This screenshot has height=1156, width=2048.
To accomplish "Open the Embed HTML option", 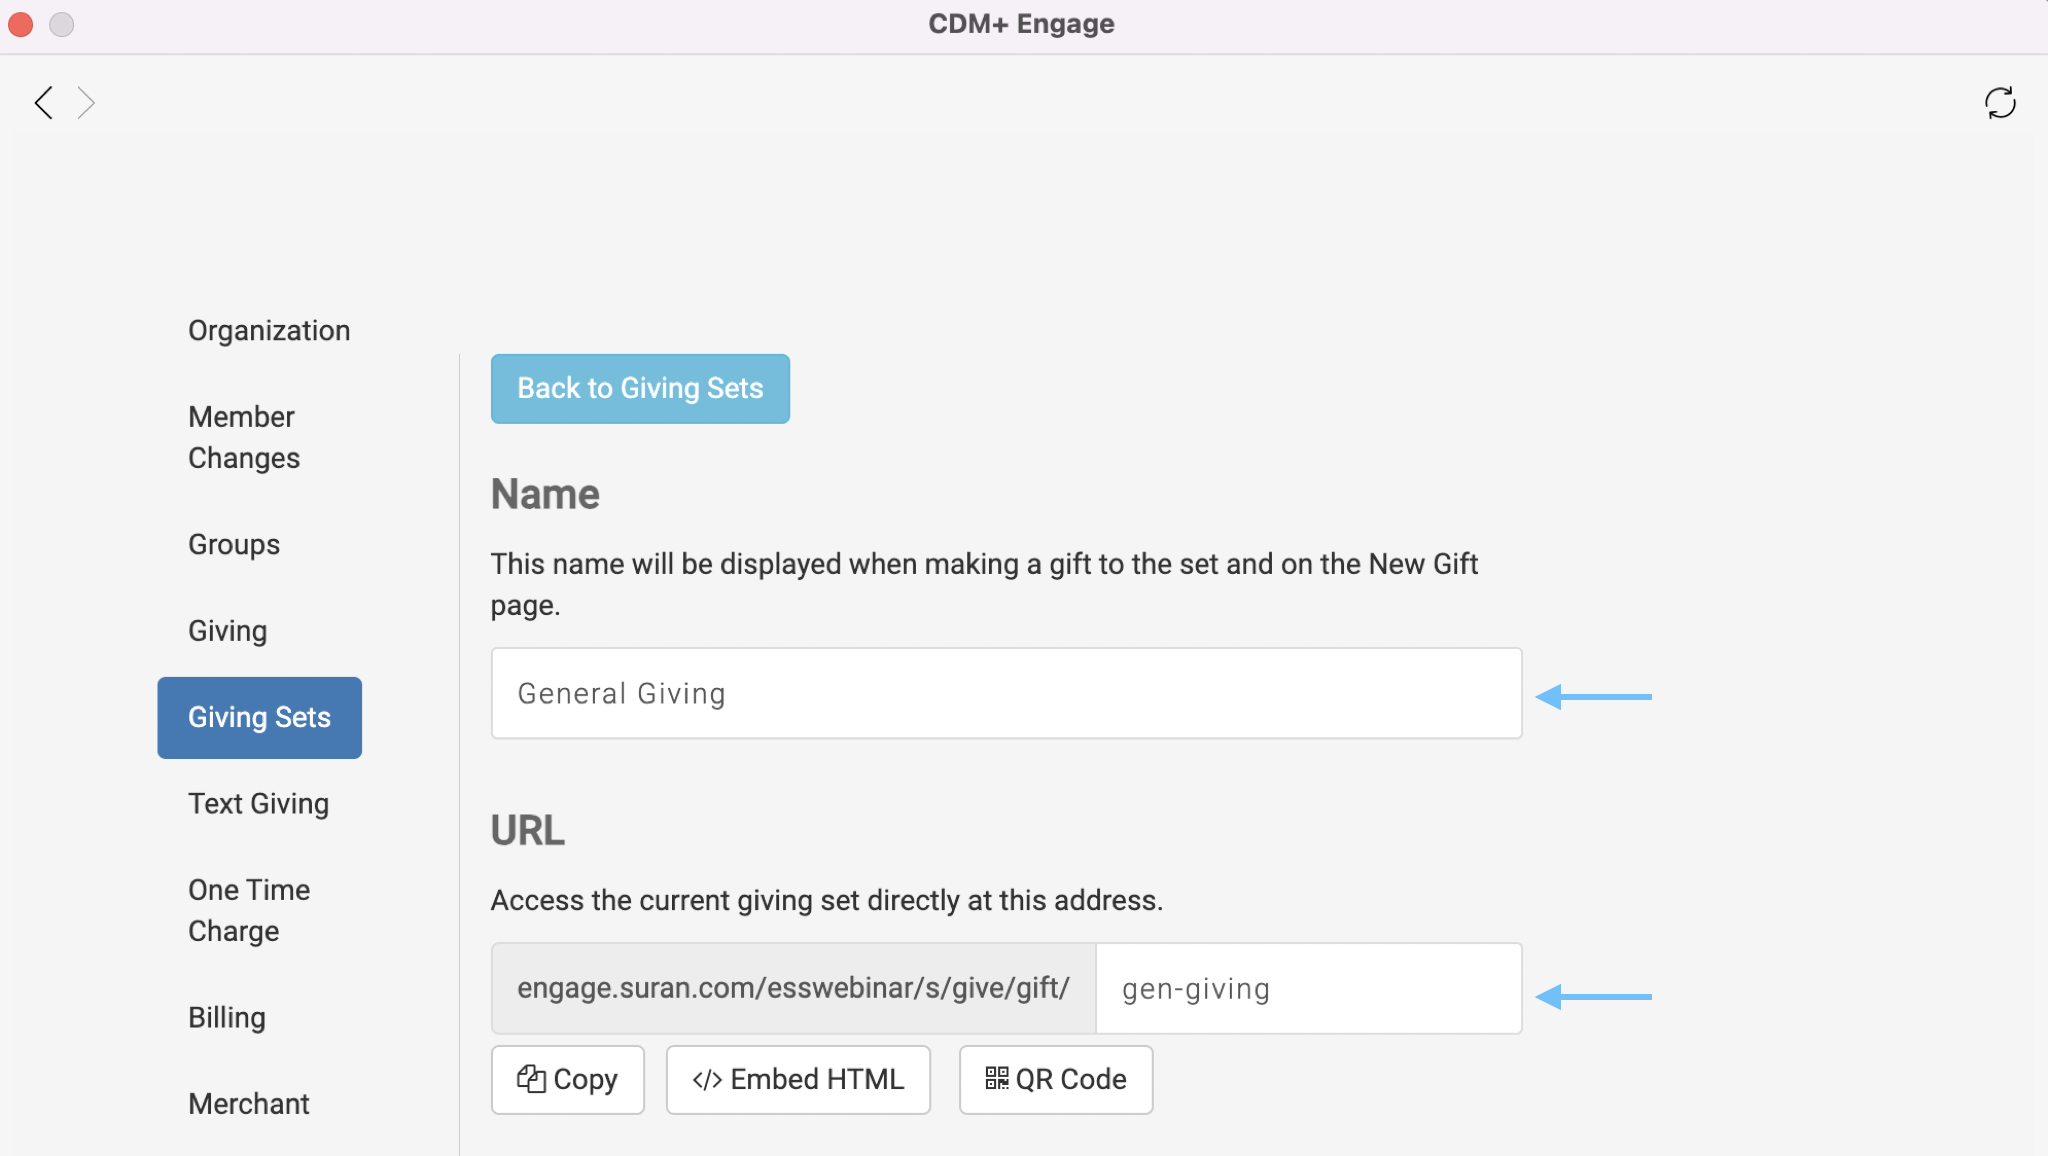I will 798,1080.
